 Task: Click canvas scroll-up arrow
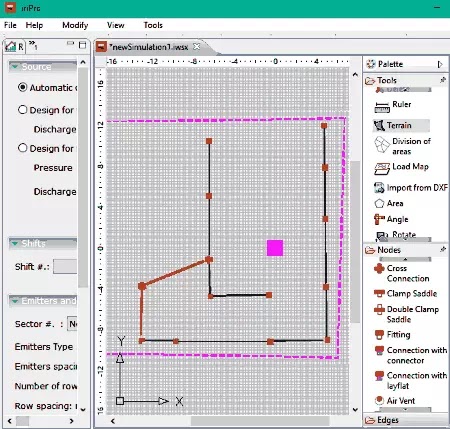[355, 75]
